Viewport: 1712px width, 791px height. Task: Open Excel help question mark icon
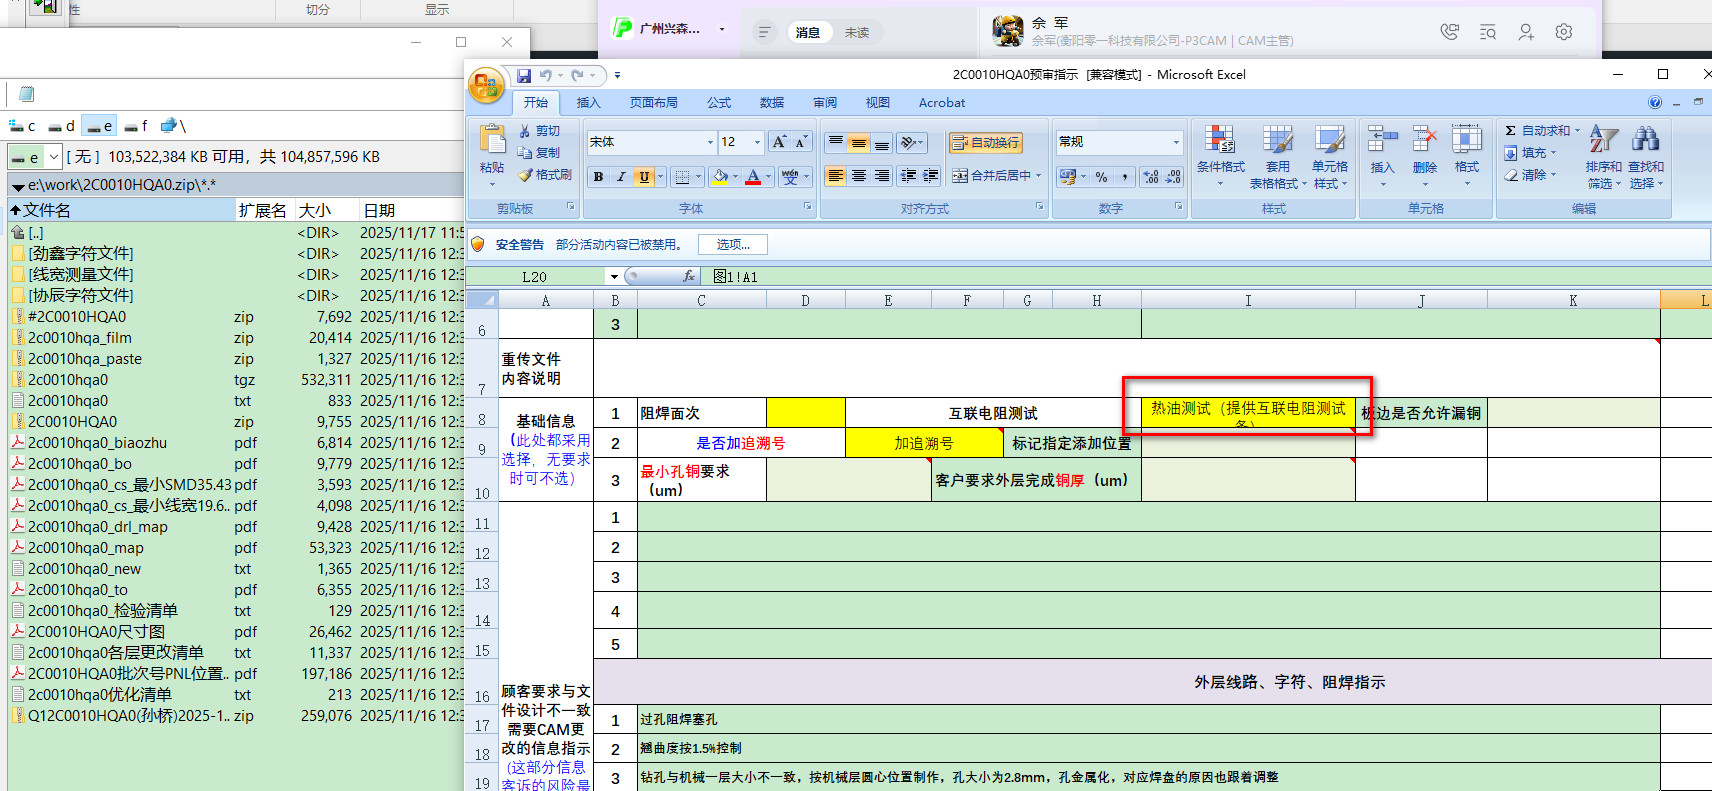1654,103
